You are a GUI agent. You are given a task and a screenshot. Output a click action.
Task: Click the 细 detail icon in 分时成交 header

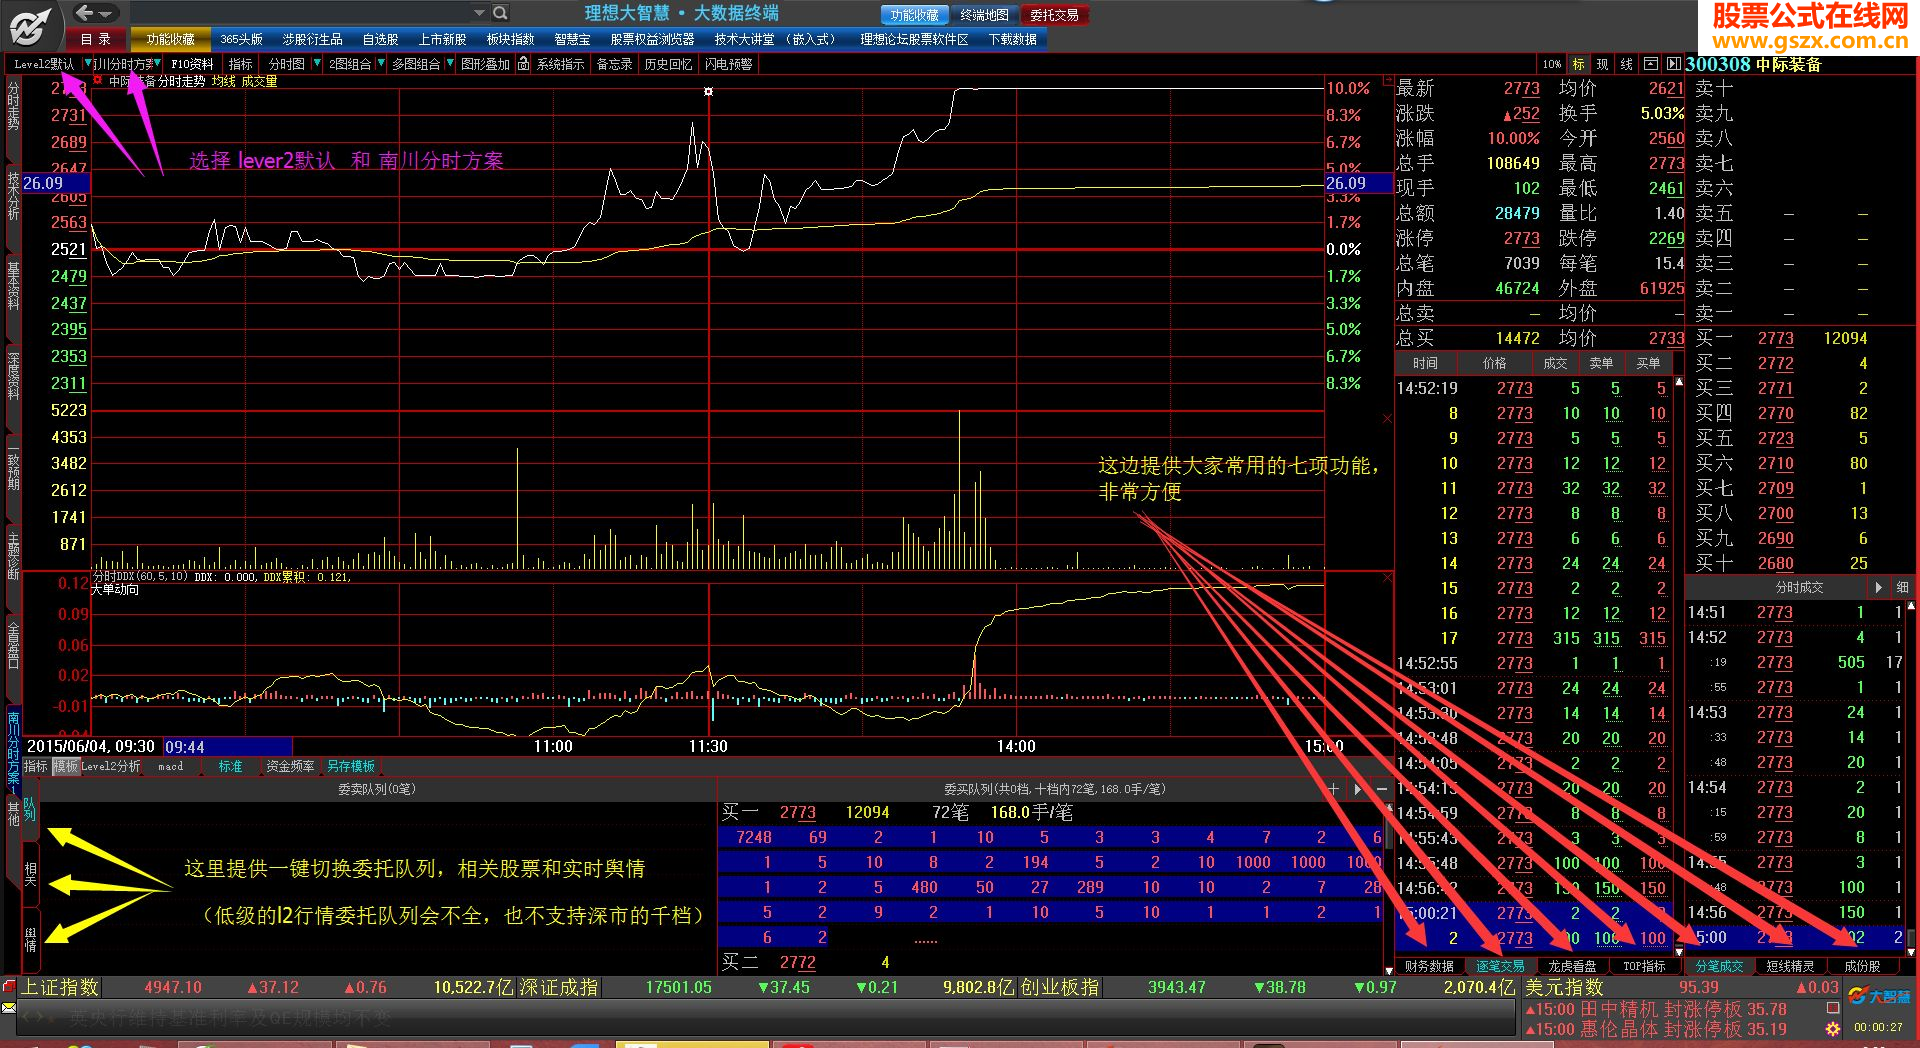[1902, 587]
